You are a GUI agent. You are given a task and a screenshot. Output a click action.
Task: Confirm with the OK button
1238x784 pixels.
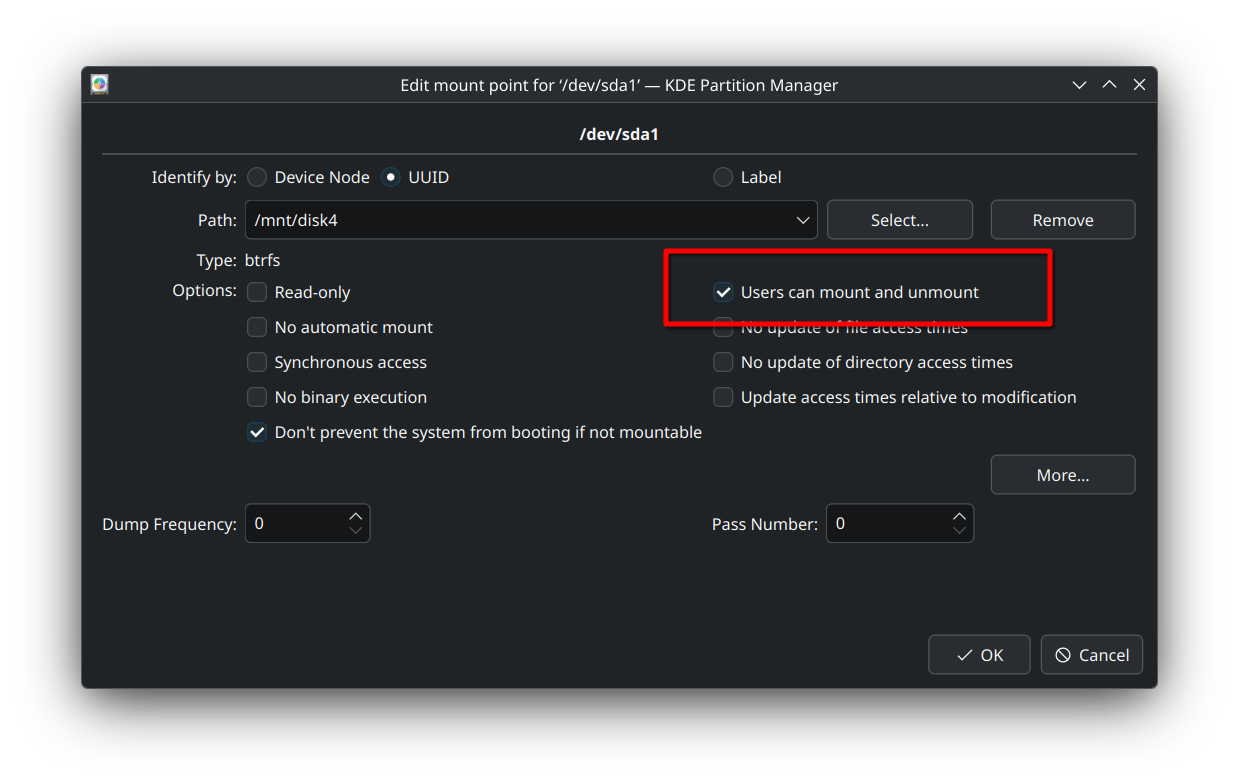tap(979, 655)
